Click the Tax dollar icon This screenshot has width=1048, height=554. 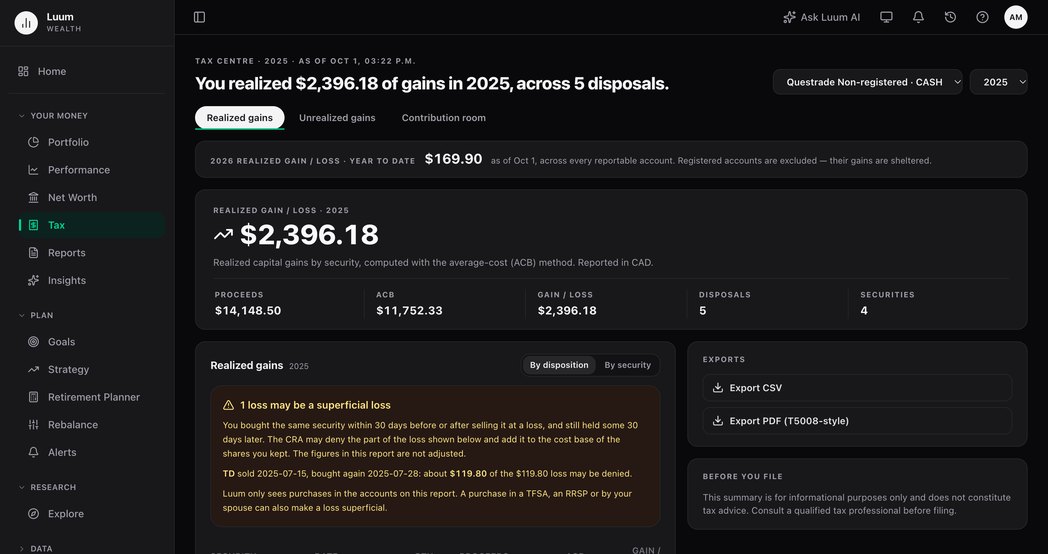(33, 225)
